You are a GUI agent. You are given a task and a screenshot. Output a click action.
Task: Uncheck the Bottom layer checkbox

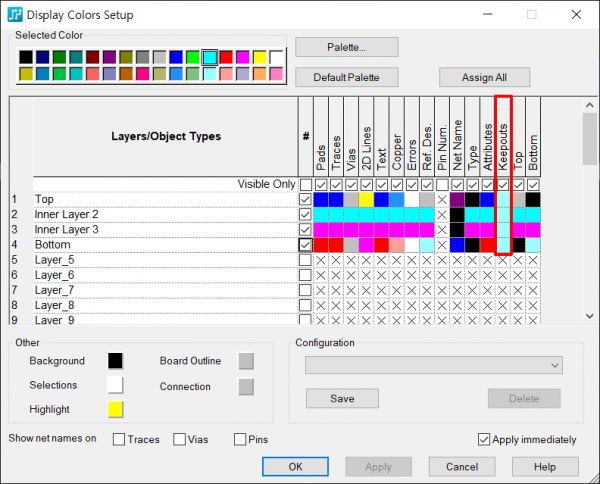point(305,245)
